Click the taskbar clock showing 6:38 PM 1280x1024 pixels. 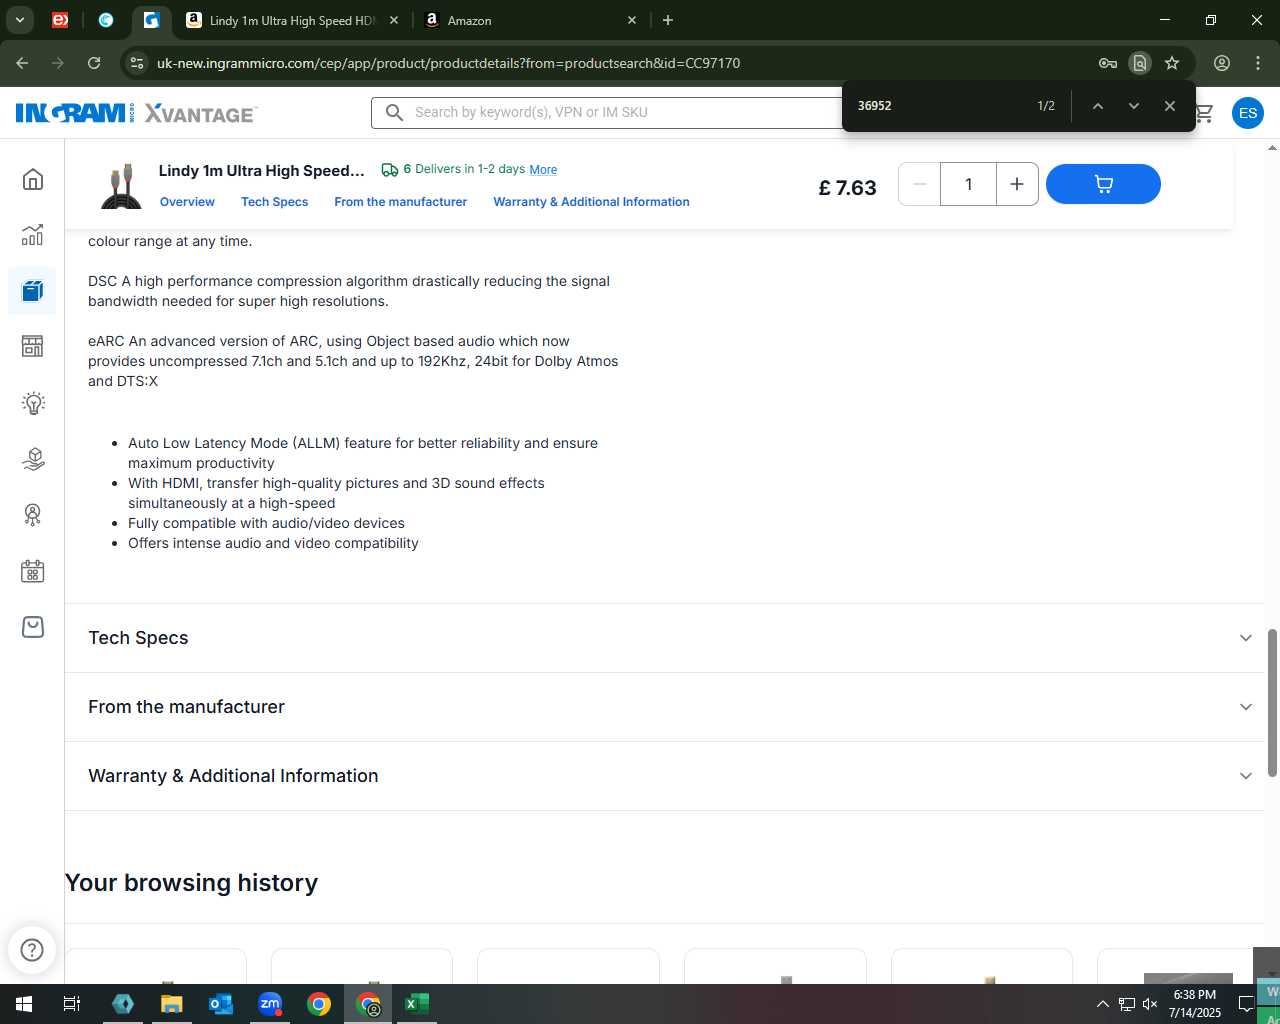click(x=1195, y=1004)
